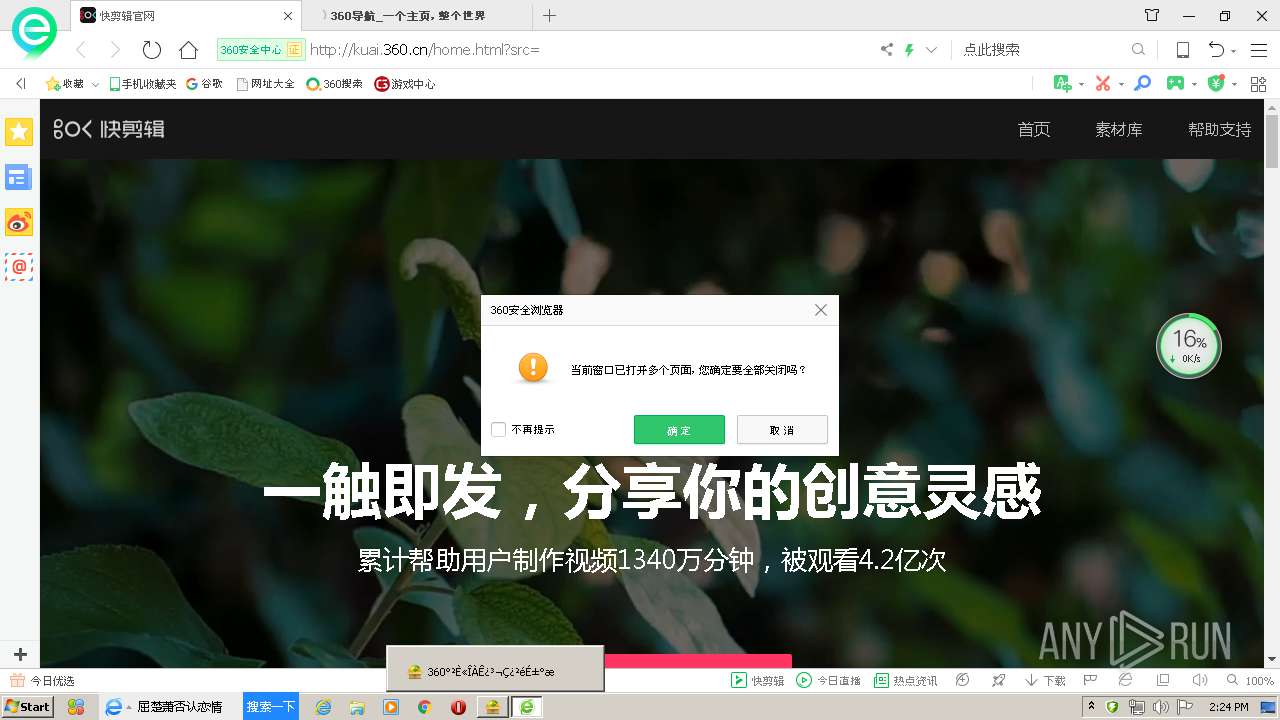Viewport: 1280px width, 720px height.
Task: Expand the screenshot tool dropdown arrow
Action: 1121,85
